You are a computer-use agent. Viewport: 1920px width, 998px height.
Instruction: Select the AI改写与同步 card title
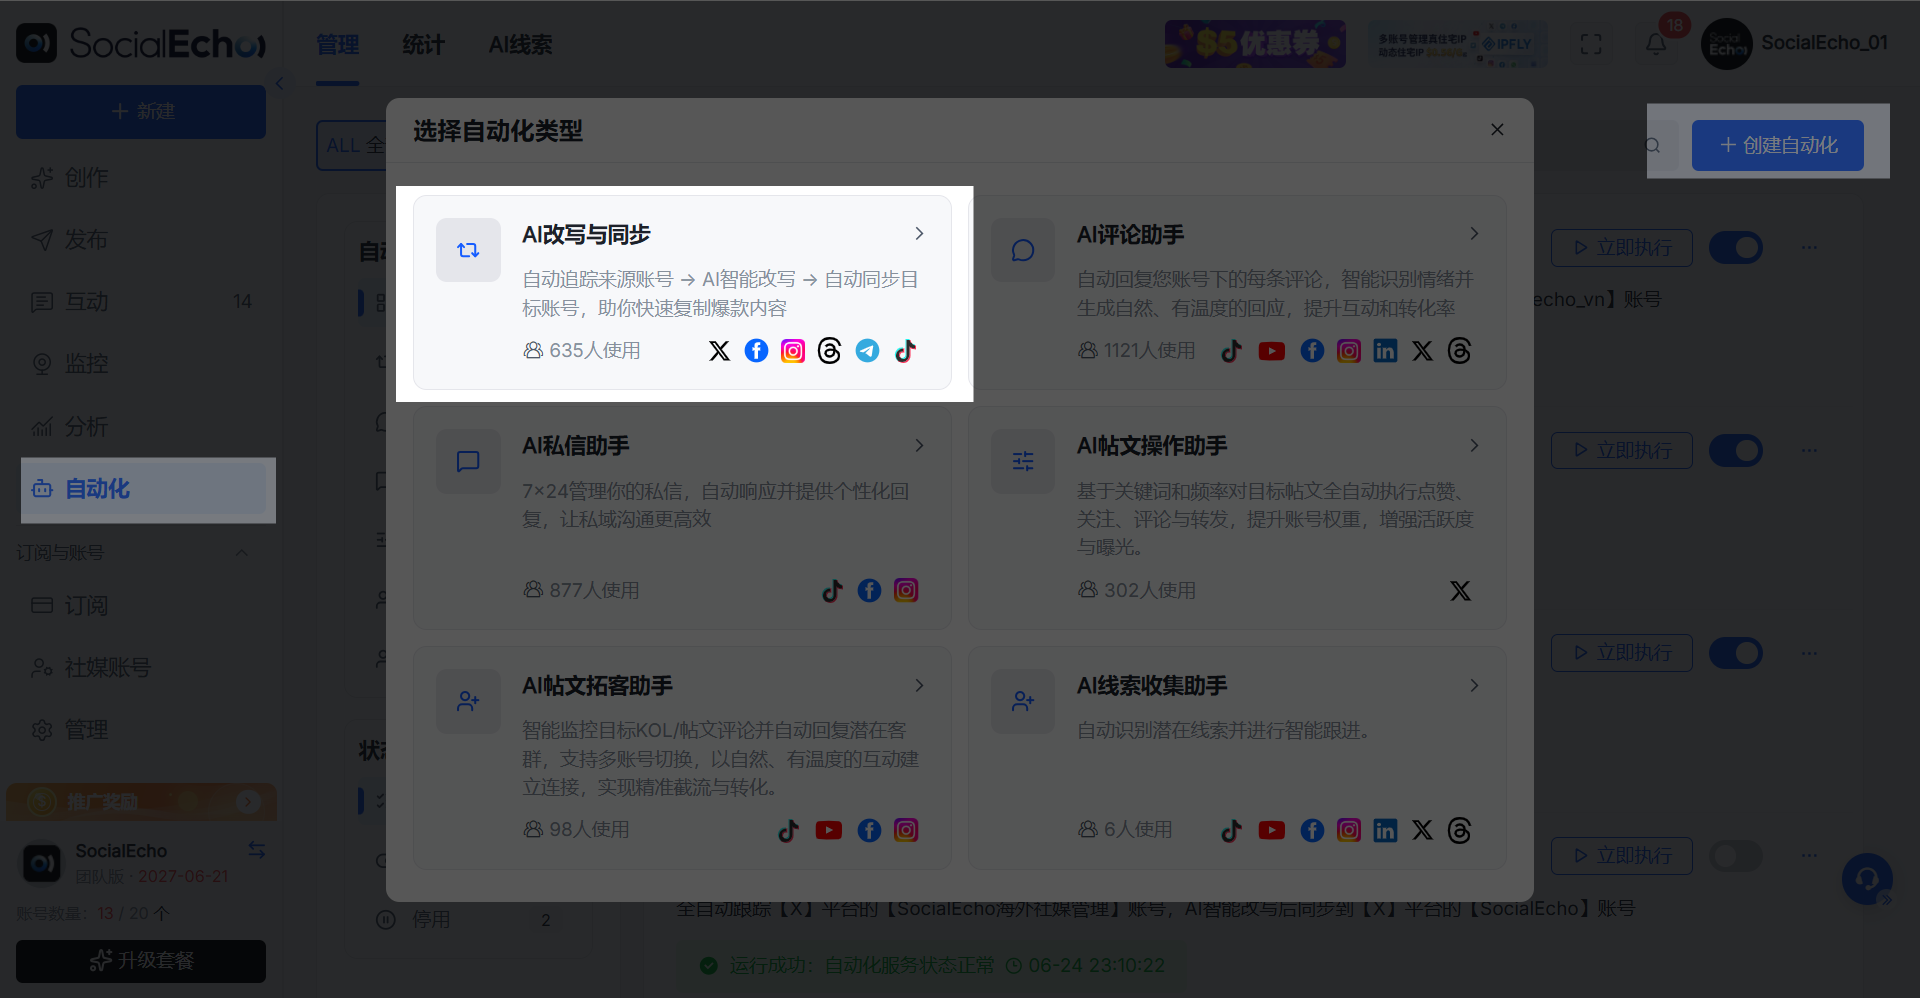click(586, 235)
